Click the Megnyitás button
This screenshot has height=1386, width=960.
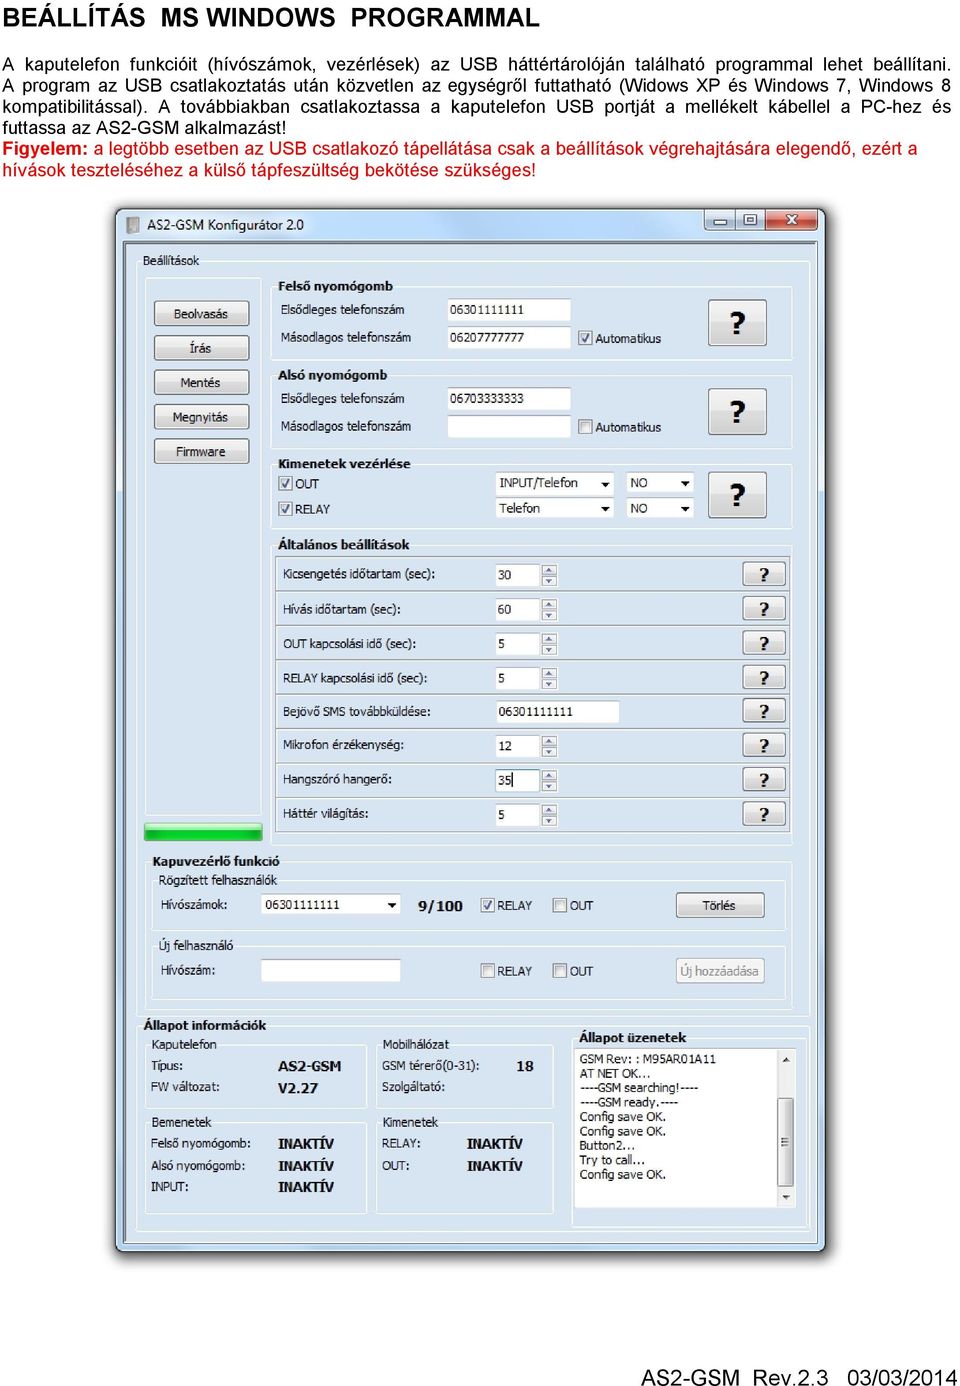(x=201, y=417)
